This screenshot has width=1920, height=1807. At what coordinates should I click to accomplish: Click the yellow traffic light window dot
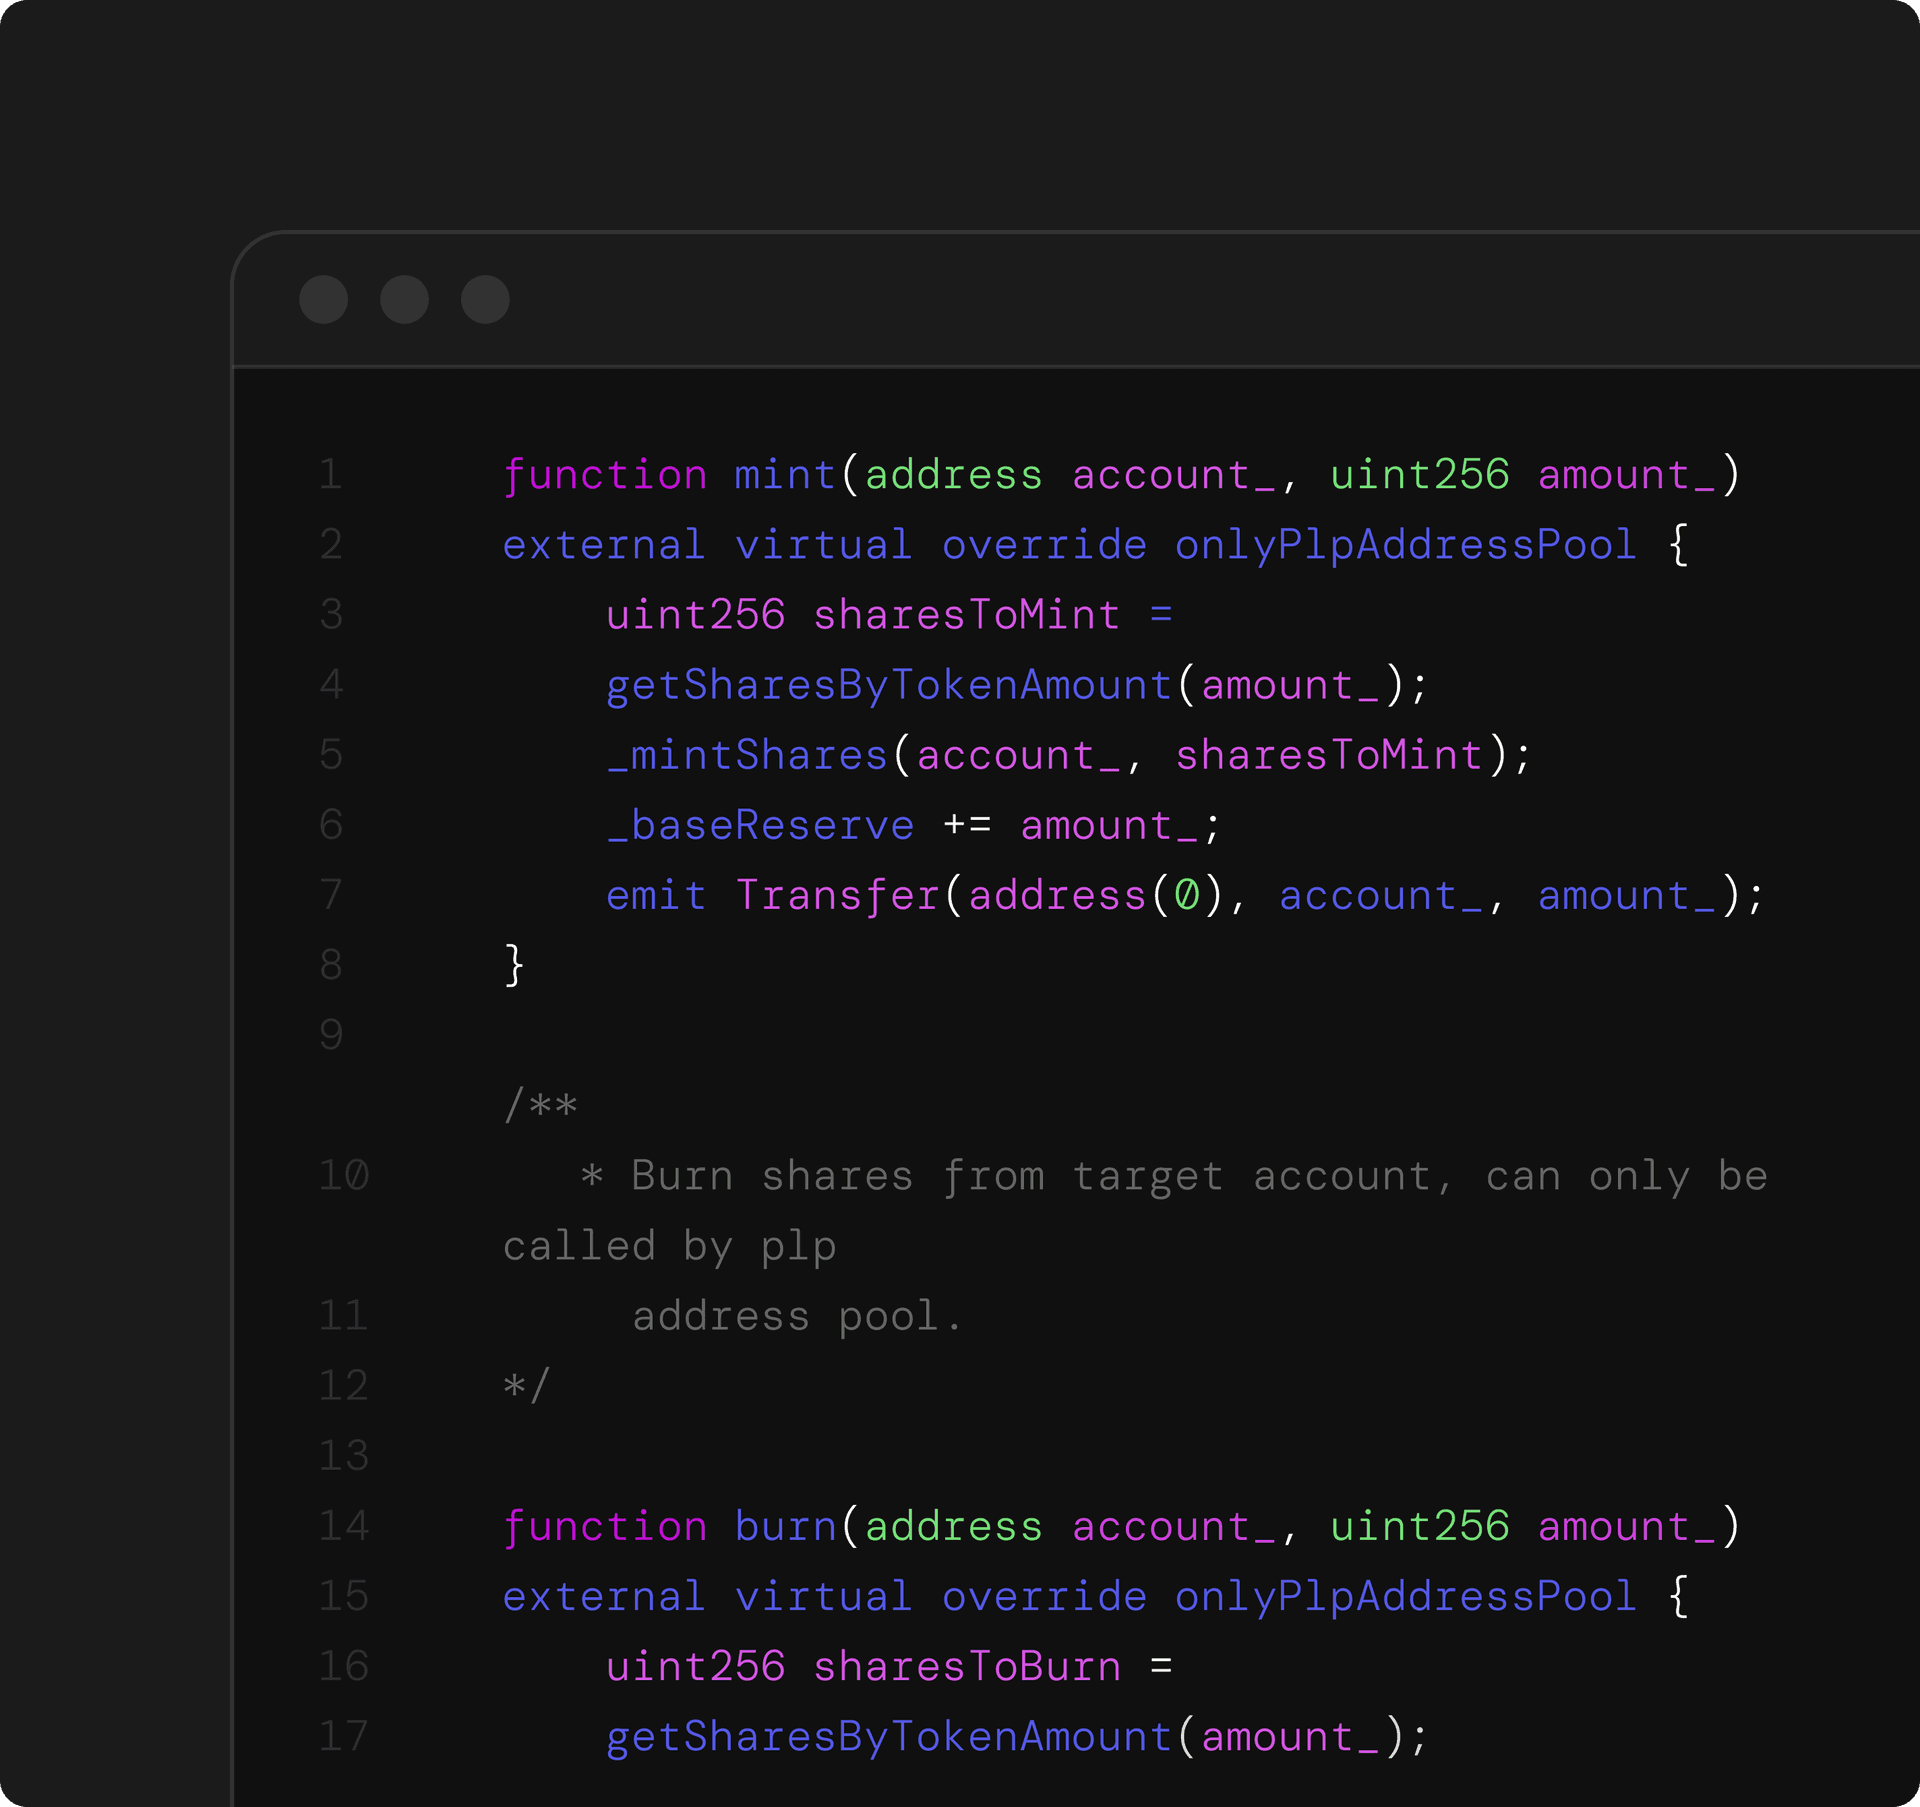pyautogui.click(x=404, y=298)
